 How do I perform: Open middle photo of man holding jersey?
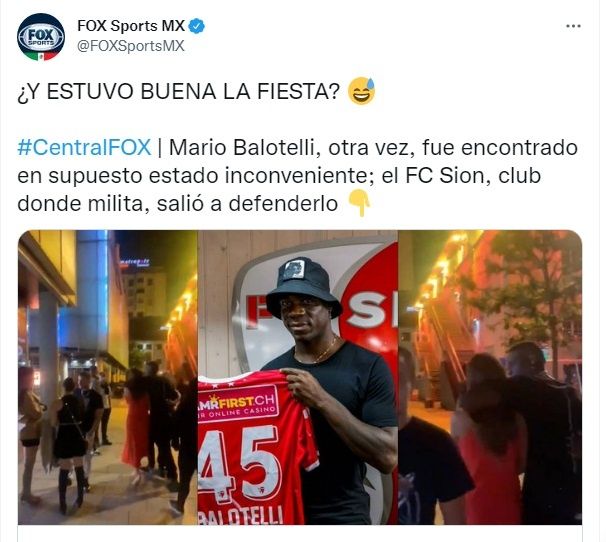point(298,377)
